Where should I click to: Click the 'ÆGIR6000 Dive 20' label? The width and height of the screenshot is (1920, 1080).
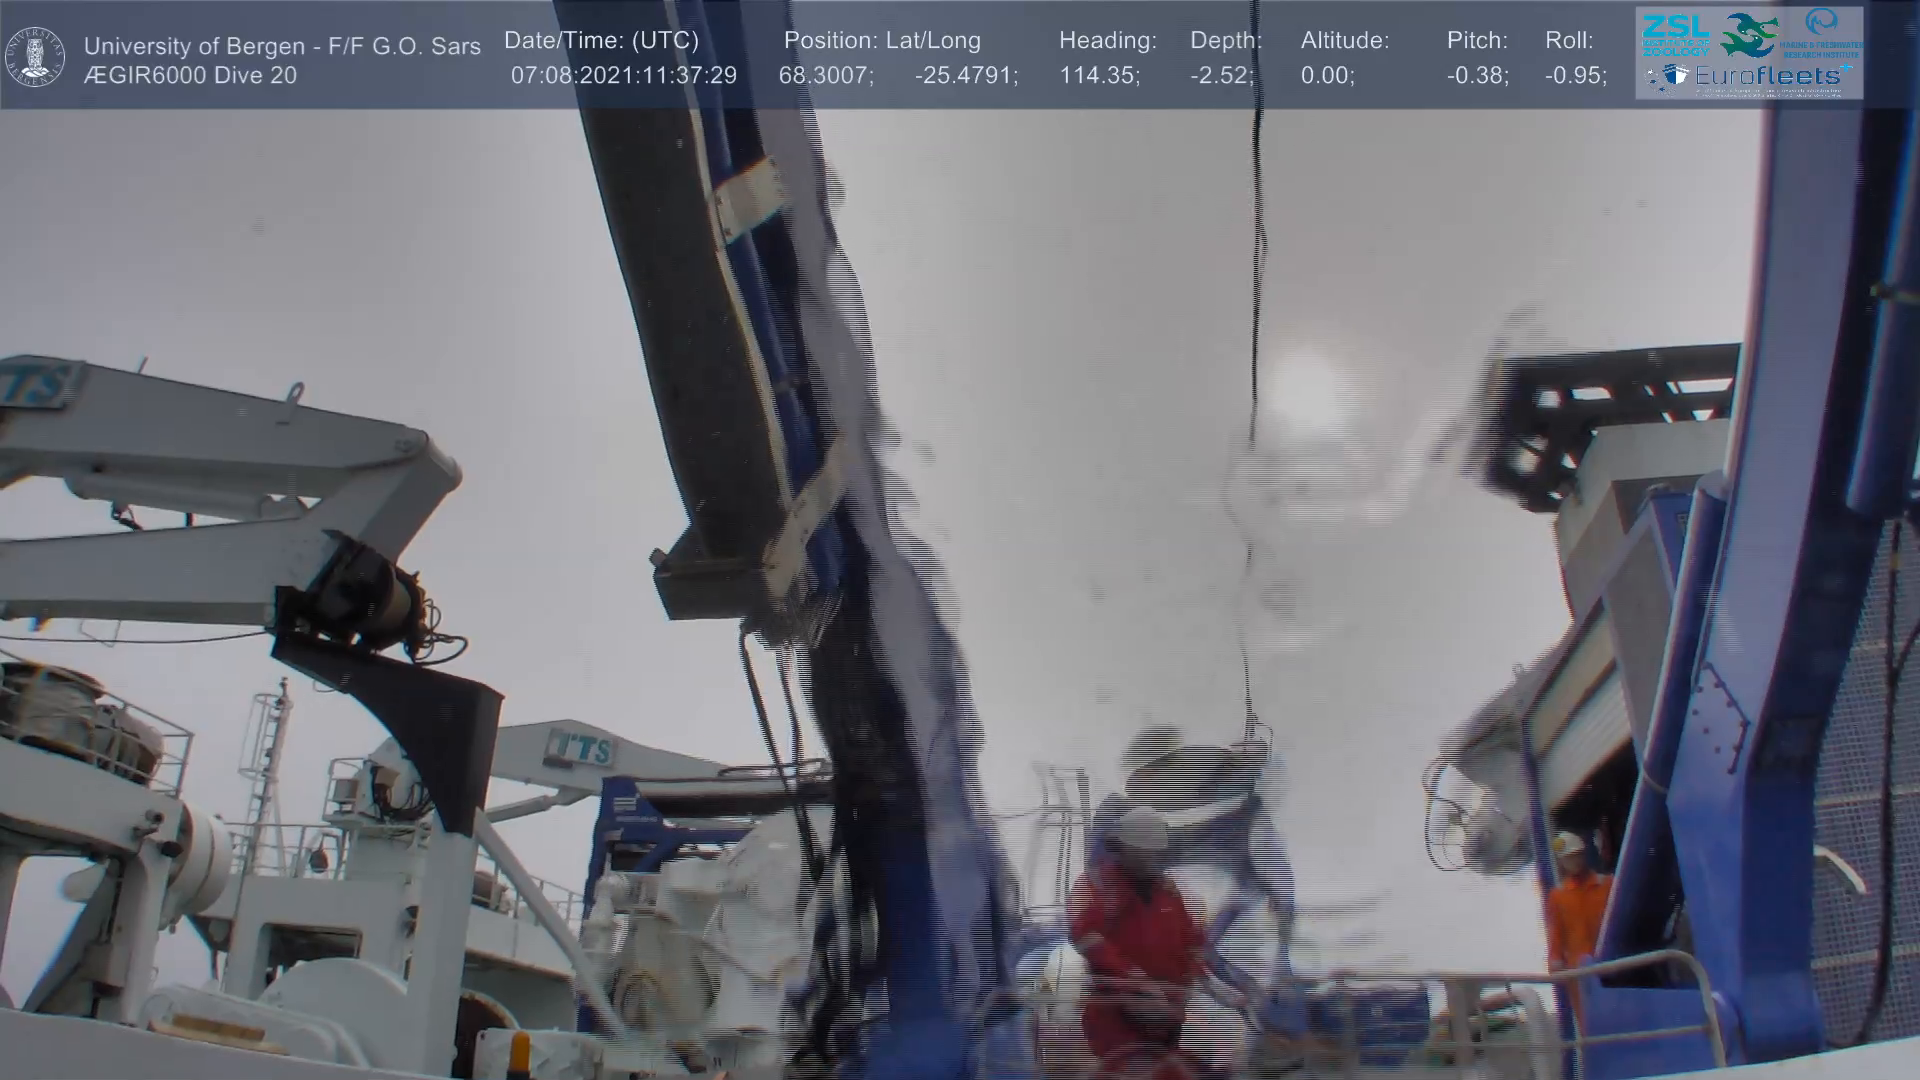click(x=190, y=76)
